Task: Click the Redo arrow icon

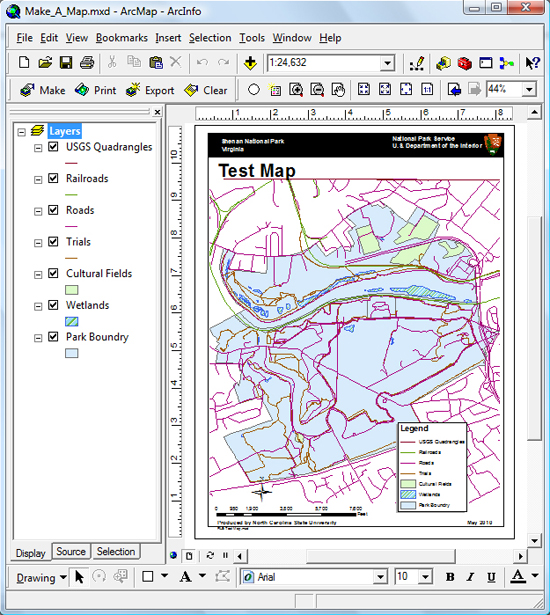Action: [x=224, y=62]
